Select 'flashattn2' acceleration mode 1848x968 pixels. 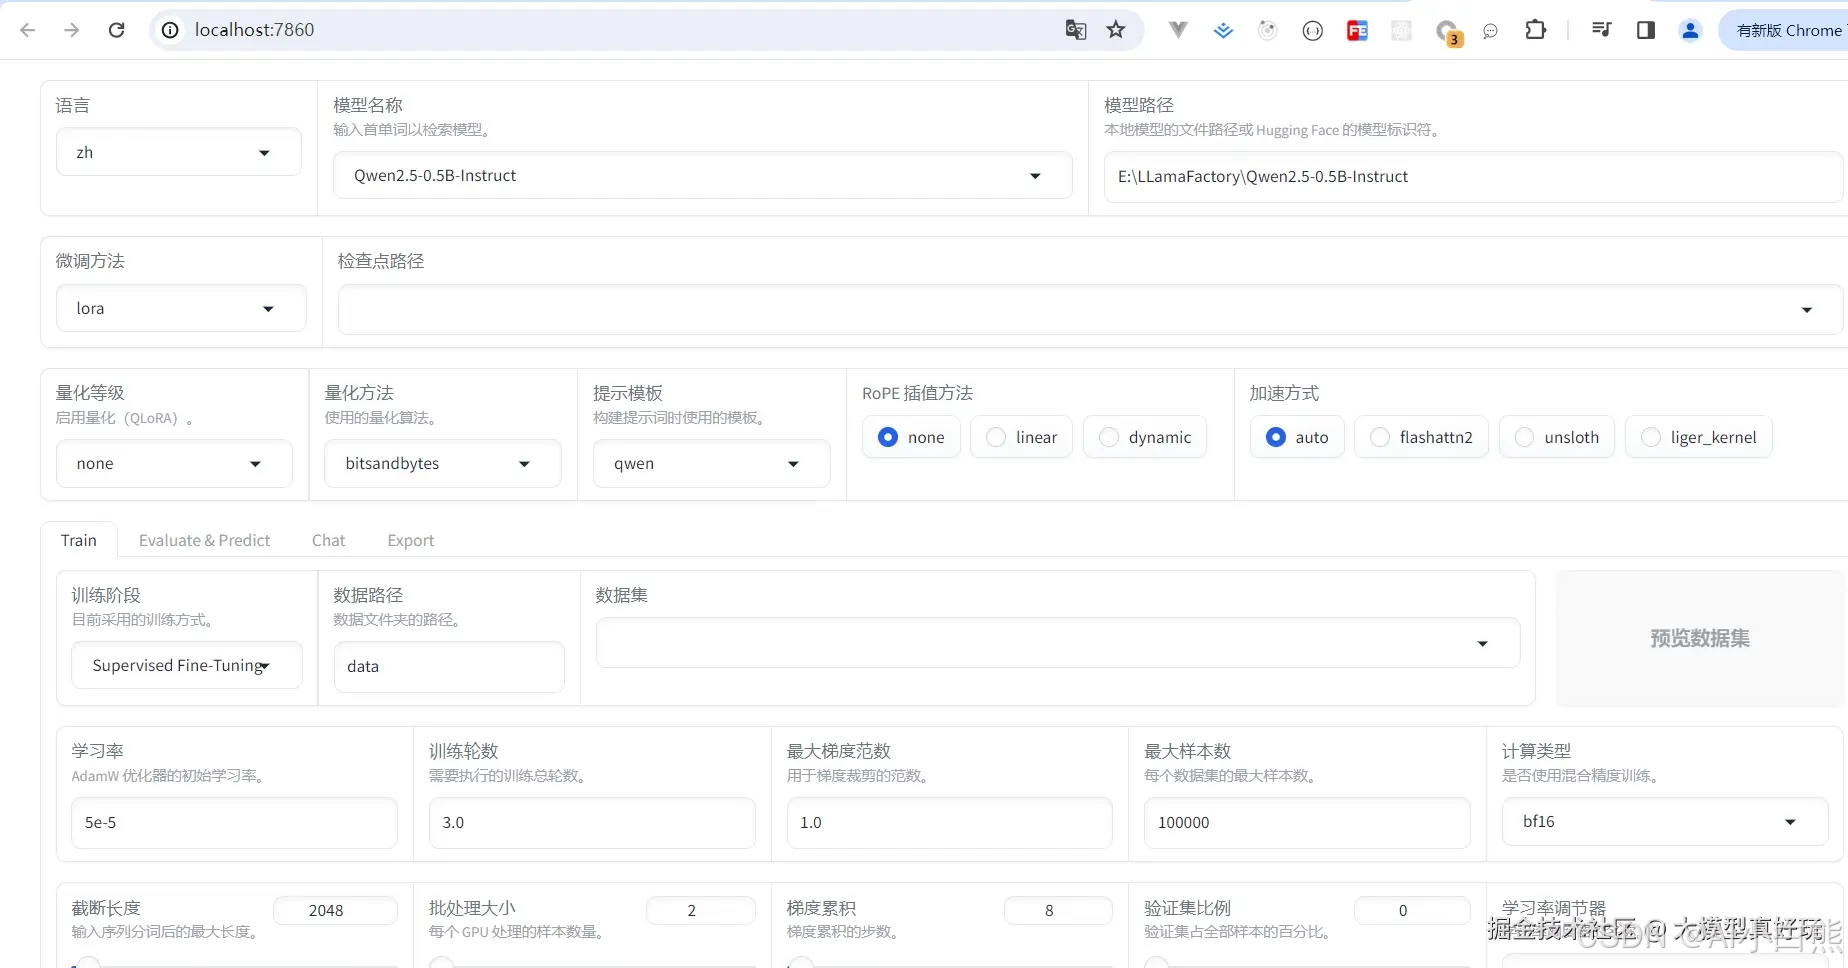point(1421,437)
